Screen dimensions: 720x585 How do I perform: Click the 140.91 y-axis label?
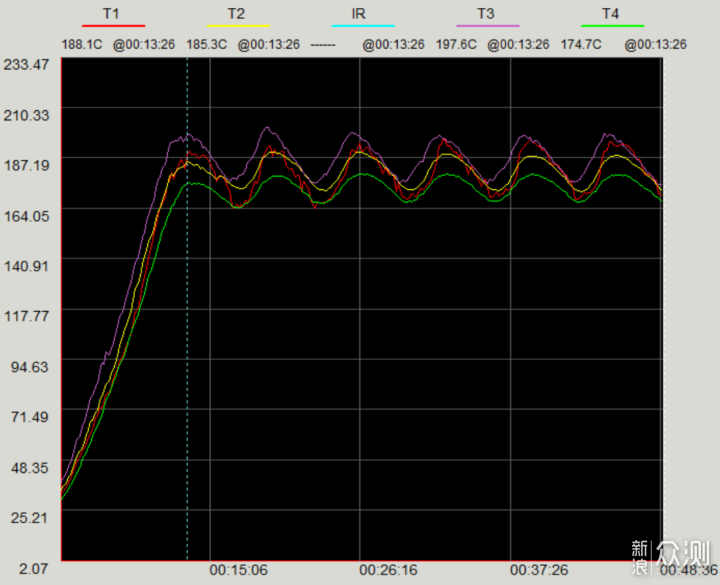(x=26, y=265)
